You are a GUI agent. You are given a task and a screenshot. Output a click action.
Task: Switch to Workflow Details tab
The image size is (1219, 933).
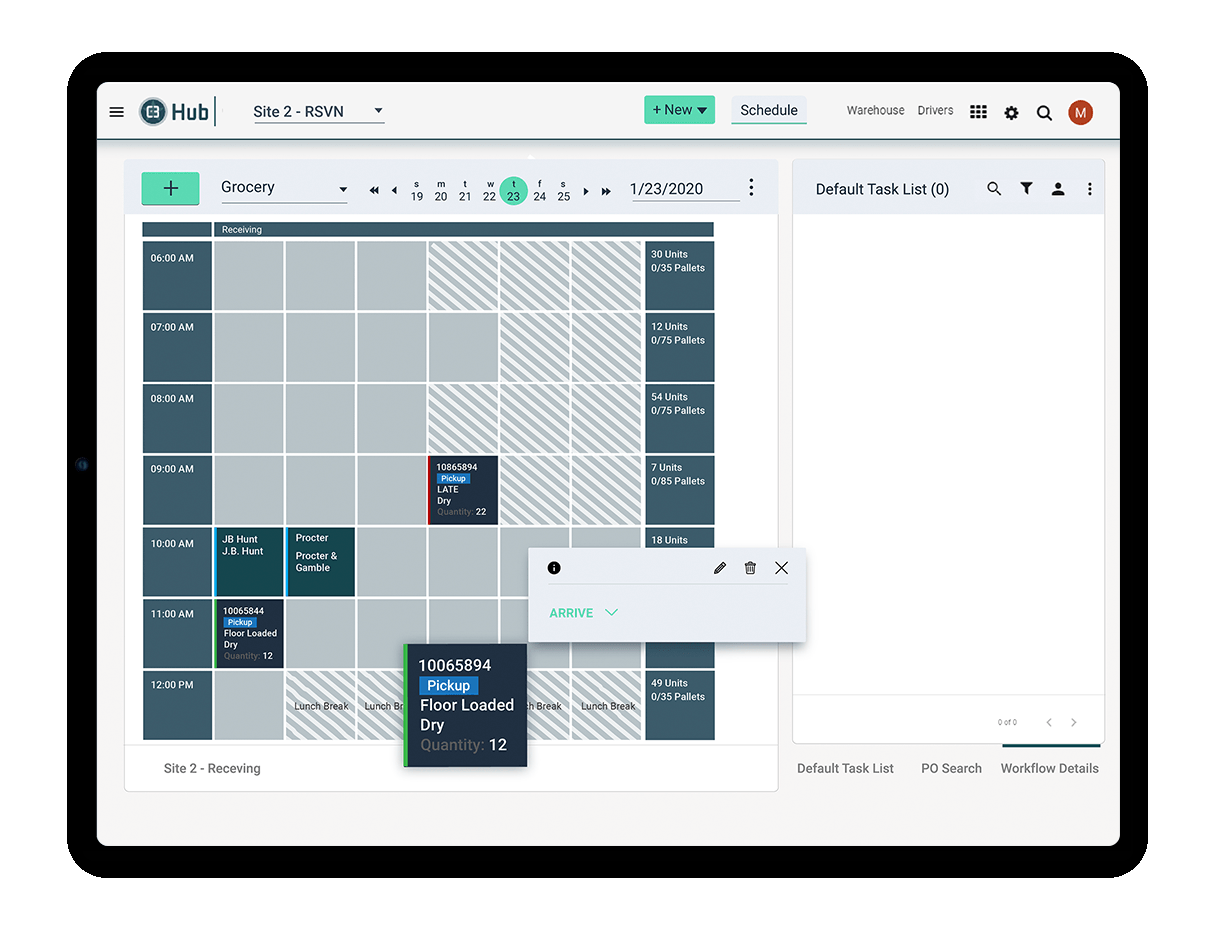click(1049, 768)
